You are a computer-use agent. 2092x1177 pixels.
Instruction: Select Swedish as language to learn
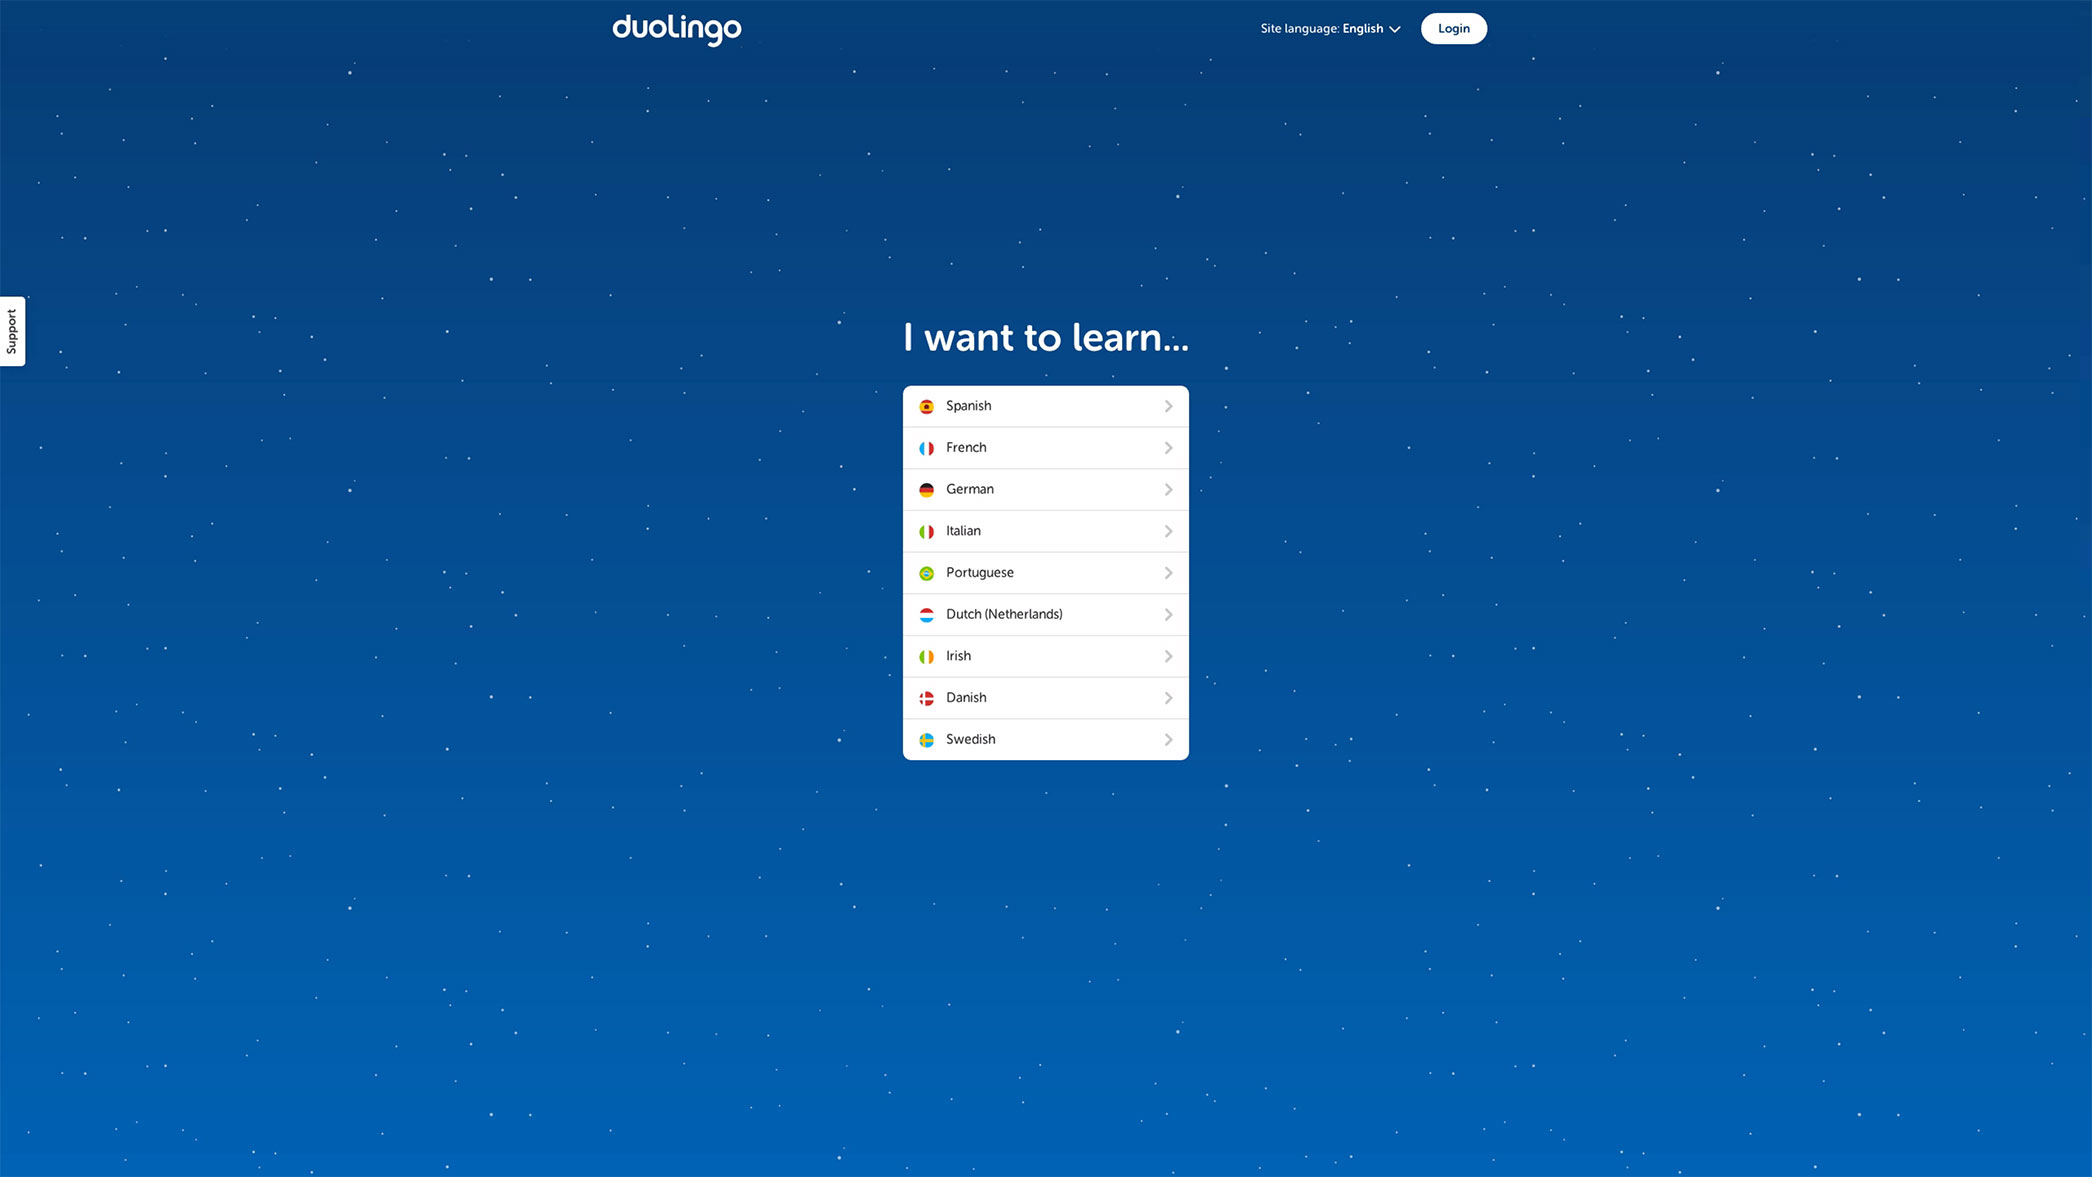1045,740
